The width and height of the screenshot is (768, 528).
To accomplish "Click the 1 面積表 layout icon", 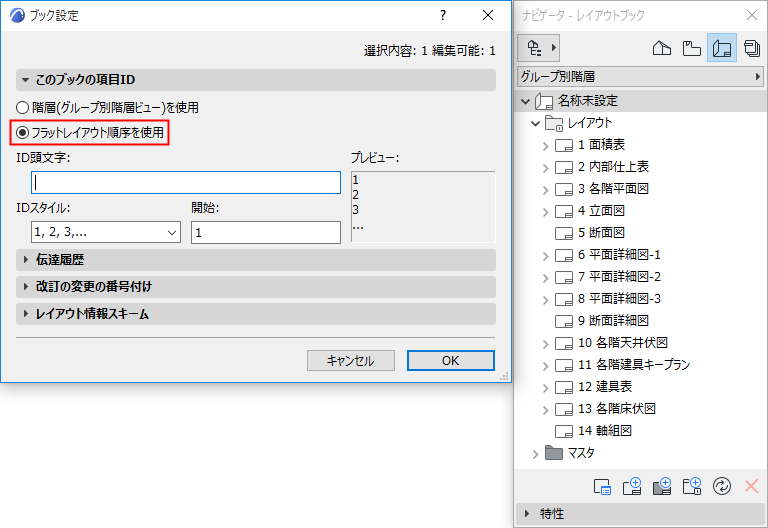I will (x=564, y=145).
